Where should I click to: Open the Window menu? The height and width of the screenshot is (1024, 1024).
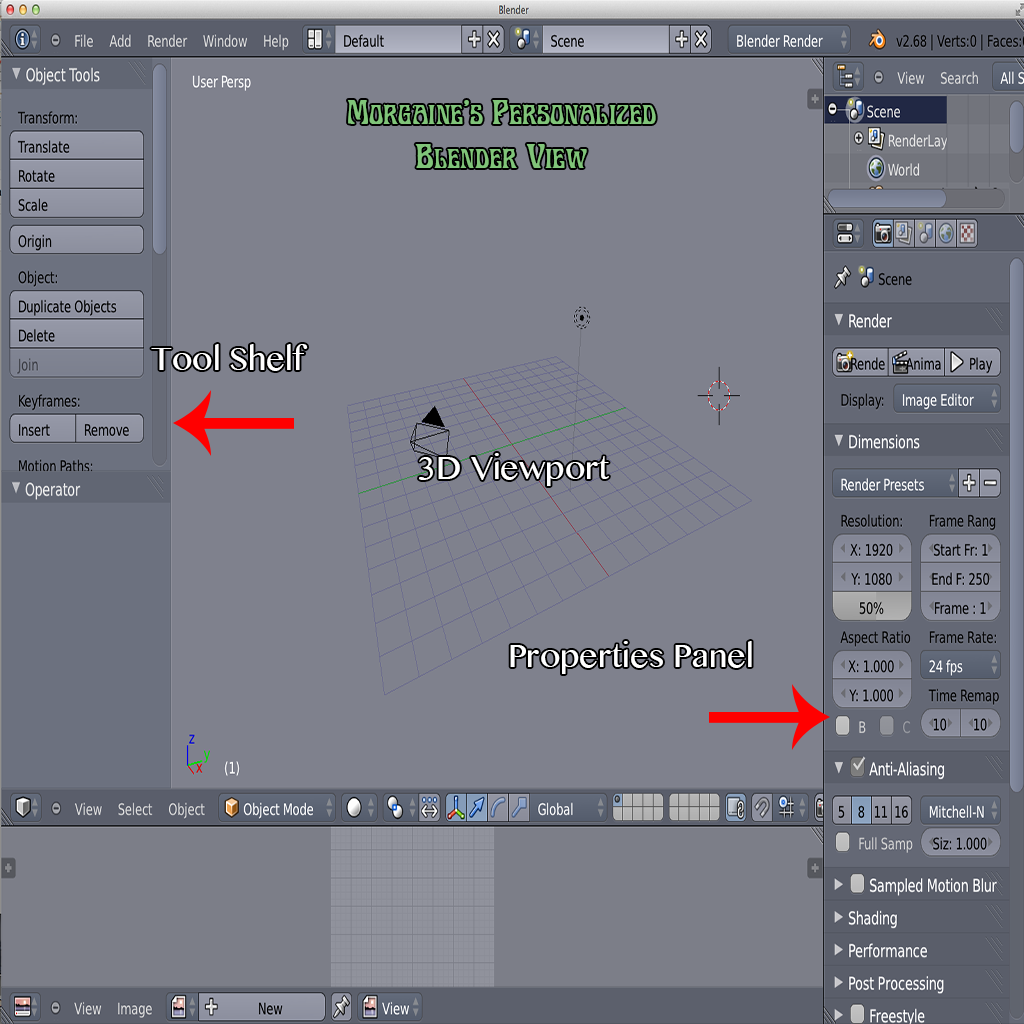pos(225,40)
